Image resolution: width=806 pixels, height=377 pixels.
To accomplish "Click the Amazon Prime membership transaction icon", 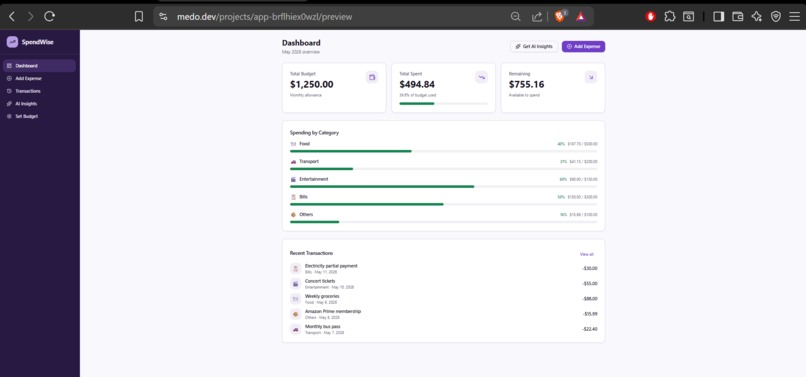I will 296,314.
